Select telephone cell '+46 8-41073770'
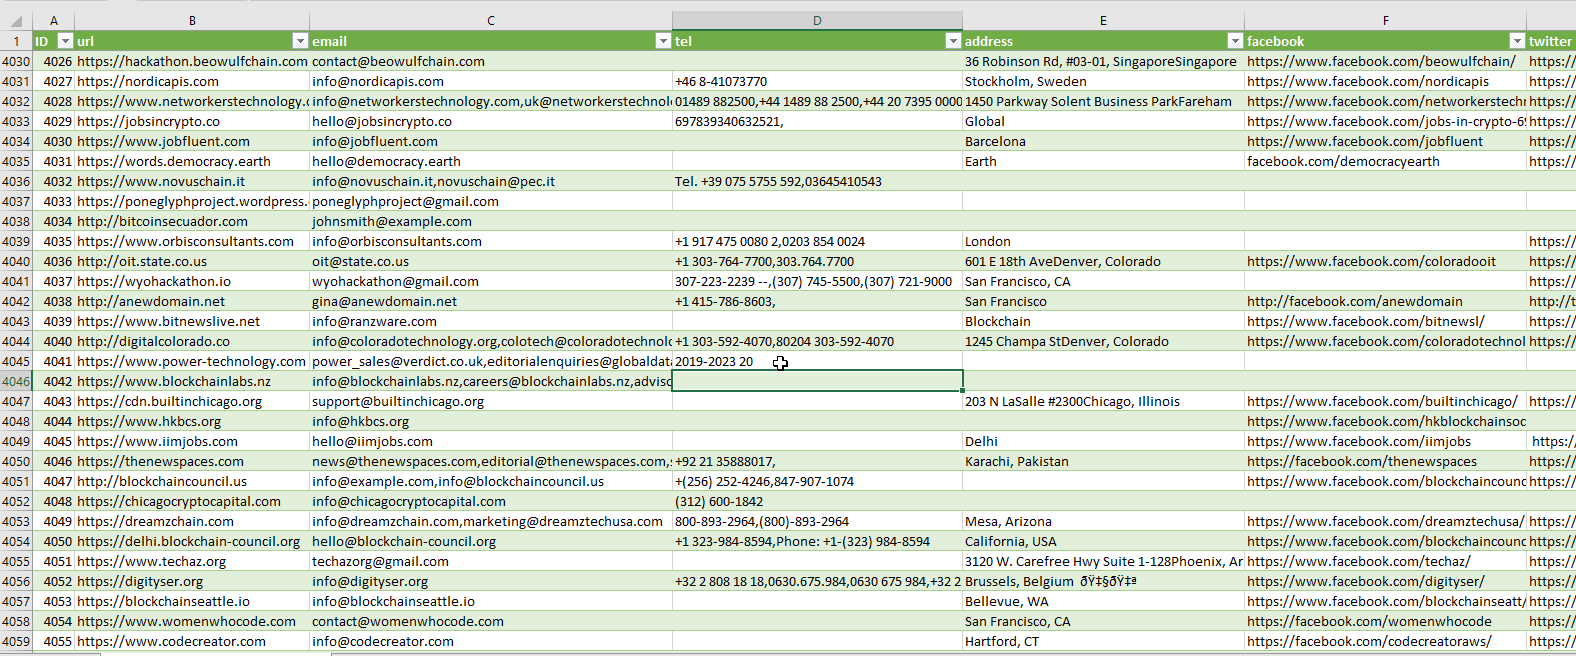 817,81
